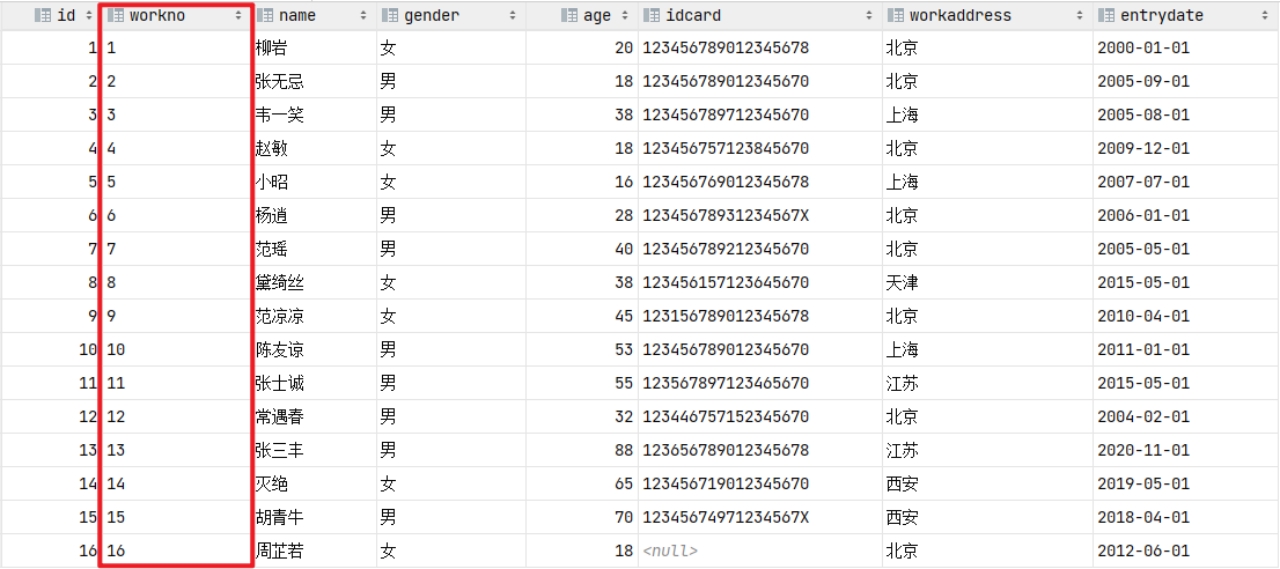Click entrydate 2020-11-01
This screenshot has height=569, width=1280.
click(x=1143, y=450)
